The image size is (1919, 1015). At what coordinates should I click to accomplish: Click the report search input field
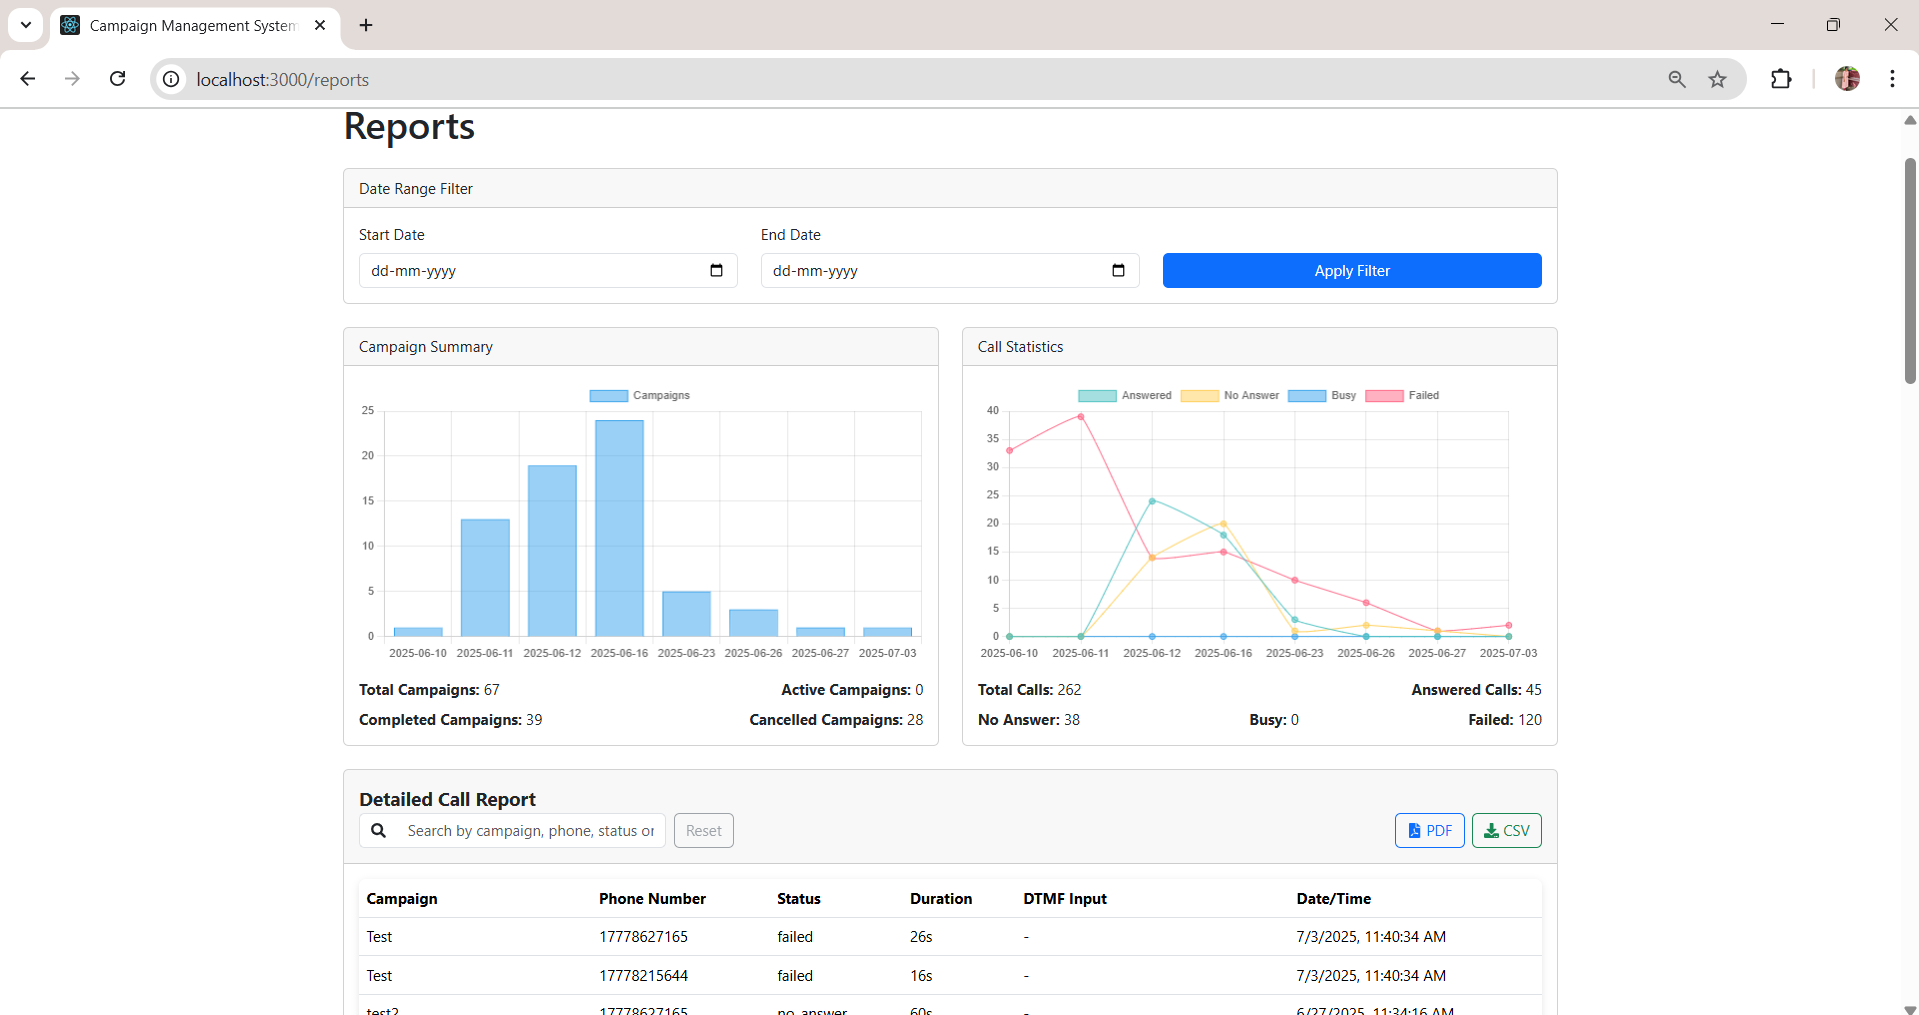click(530, 831)
